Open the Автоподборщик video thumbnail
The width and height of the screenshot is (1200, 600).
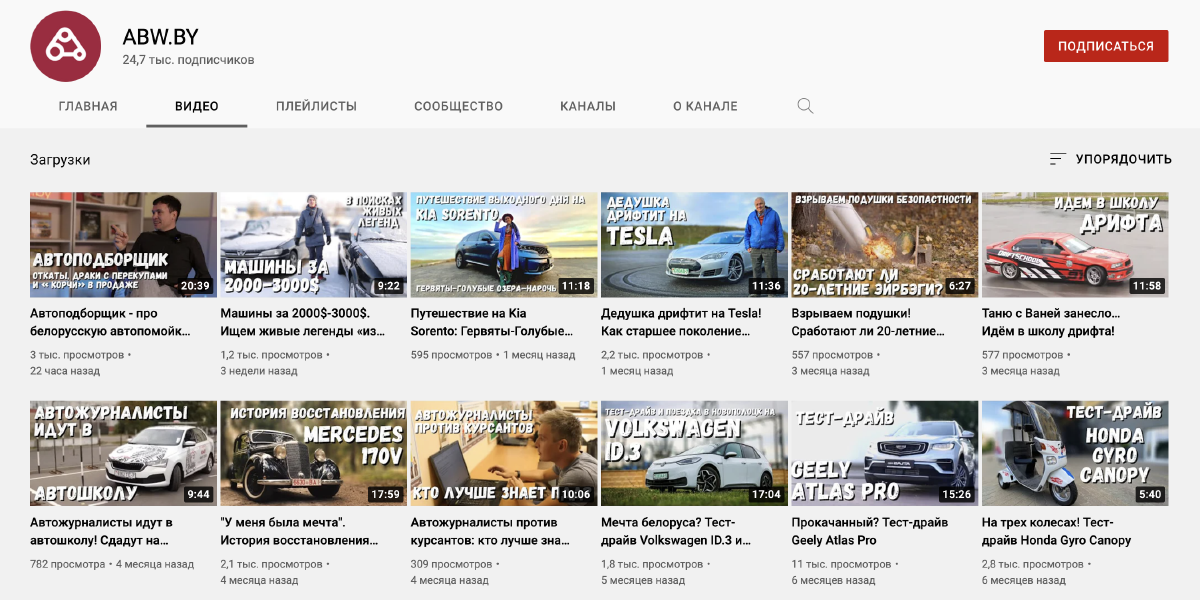click(x=123, y=245)
